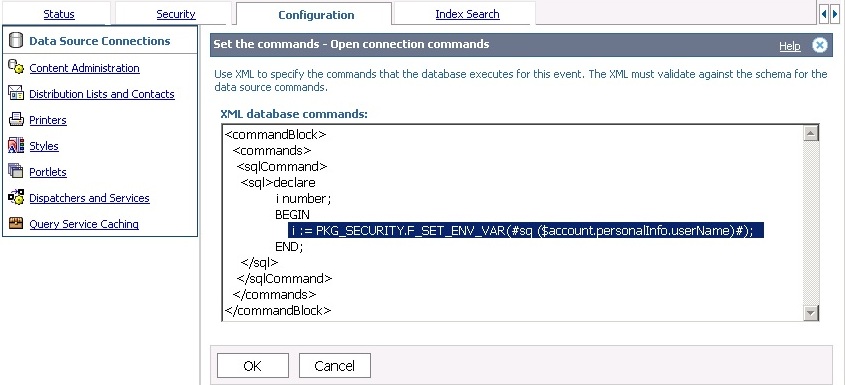
Task: Click the </sql> closing tag line
Action: (x=259, y=263)
